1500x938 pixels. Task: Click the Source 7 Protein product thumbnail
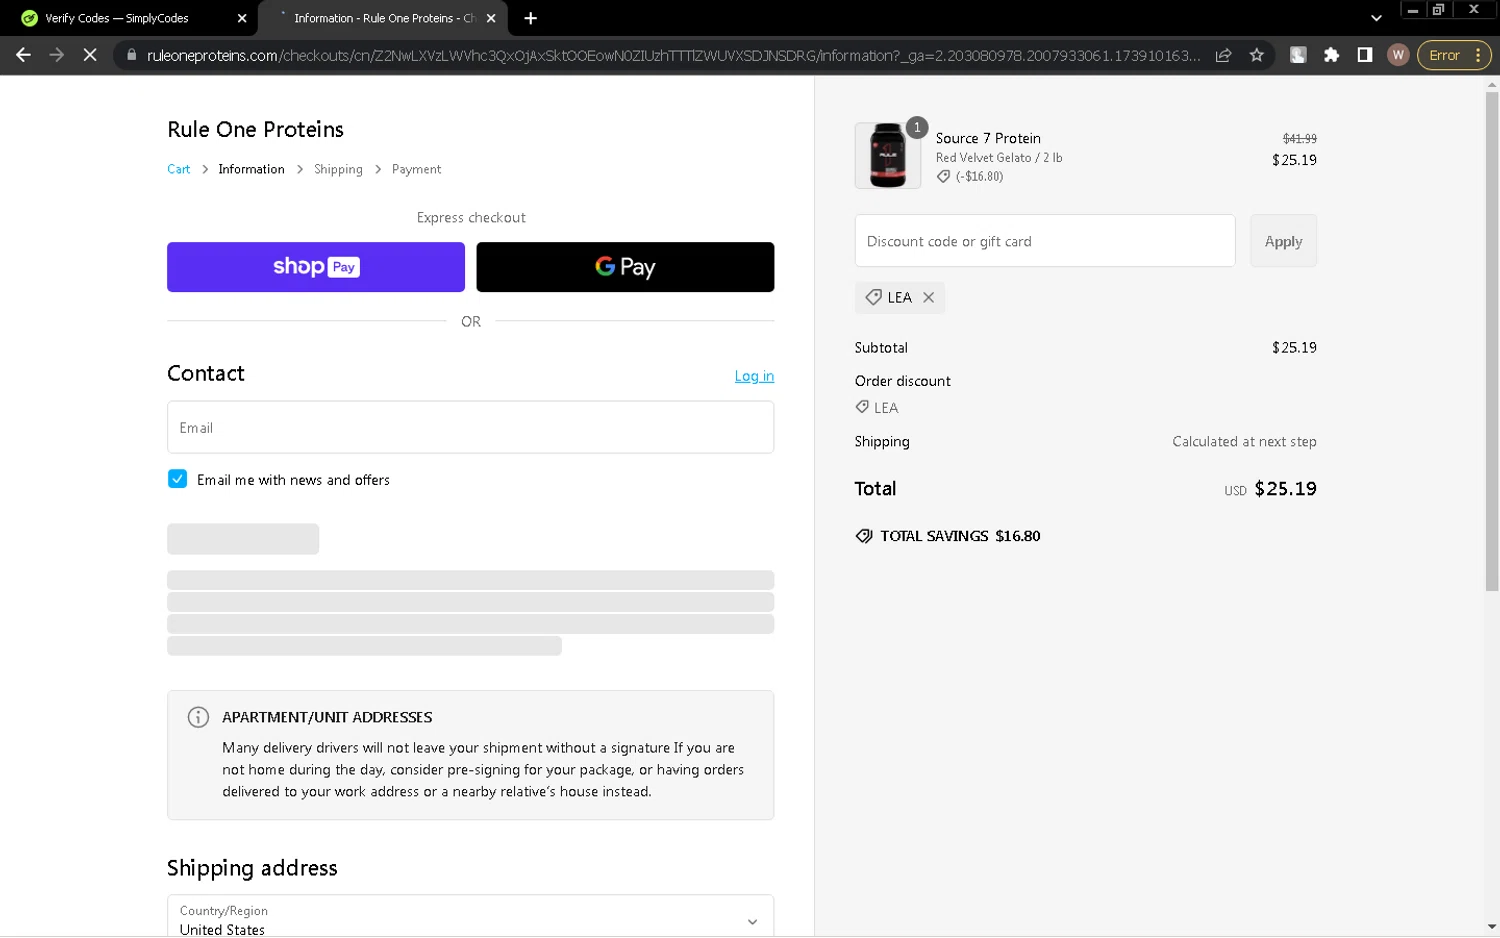887,156
